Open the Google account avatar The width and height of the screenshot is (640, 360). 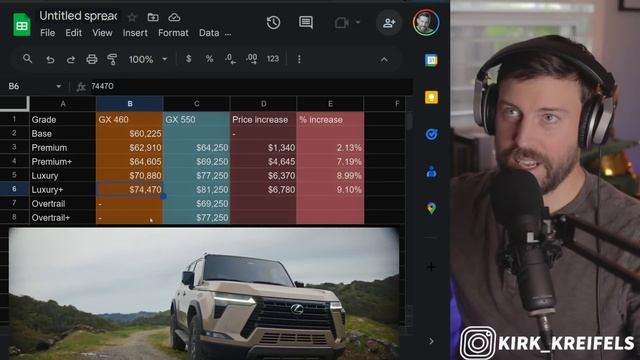click(426, 22)
